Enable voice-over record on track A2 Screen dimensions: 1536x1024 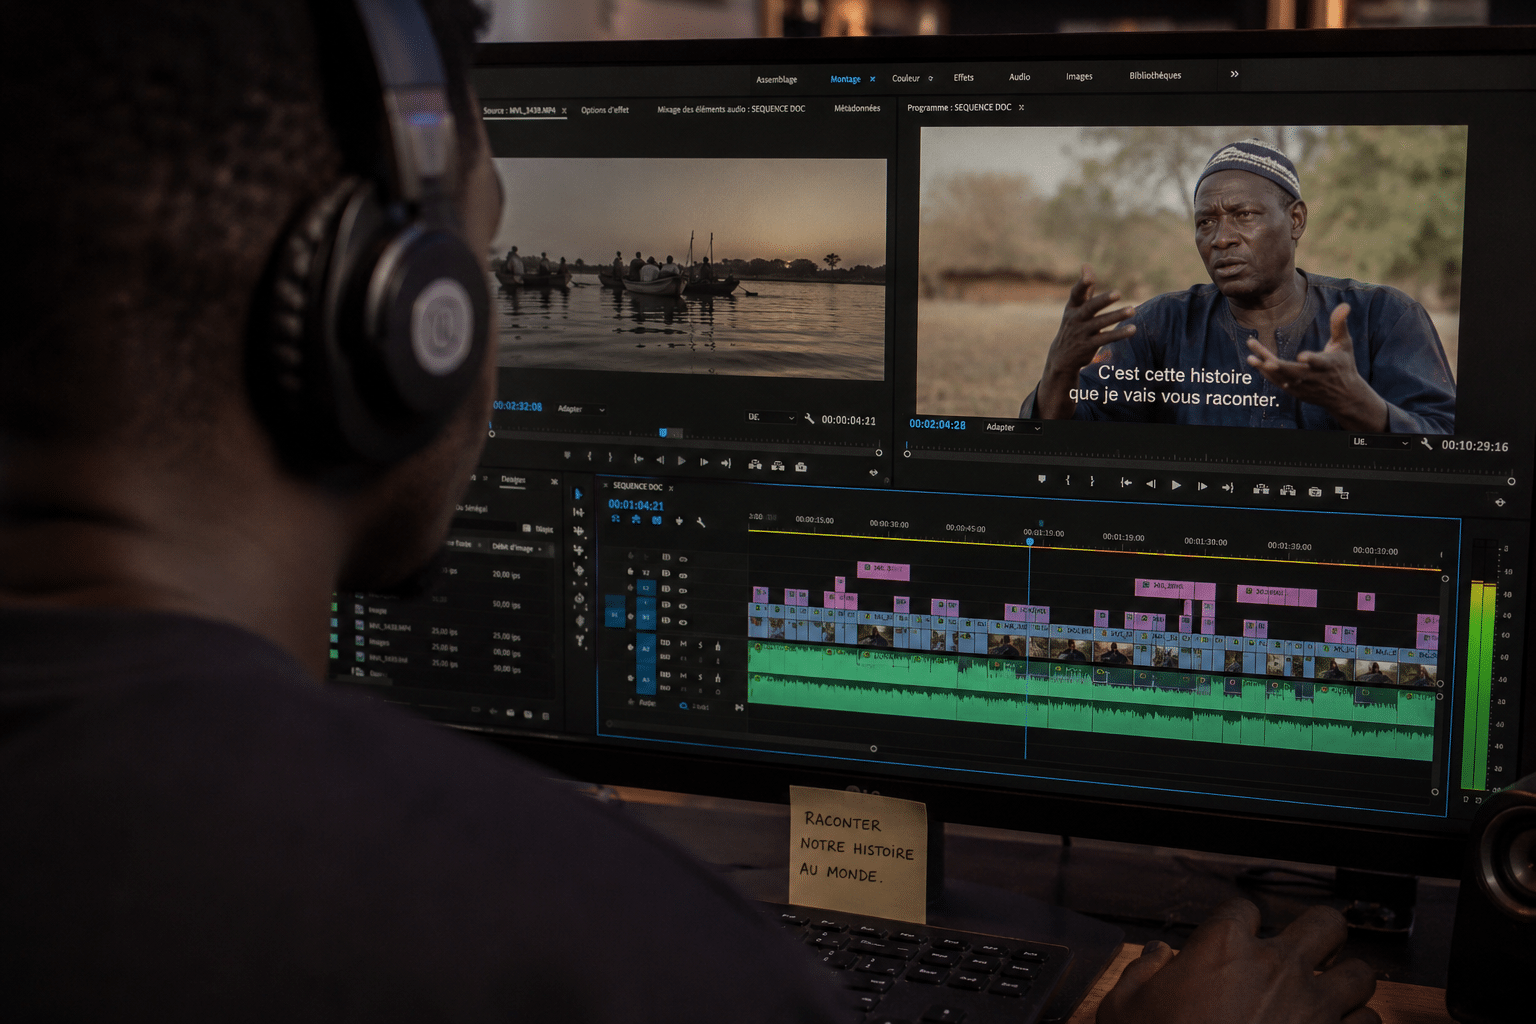coord(718,646)
